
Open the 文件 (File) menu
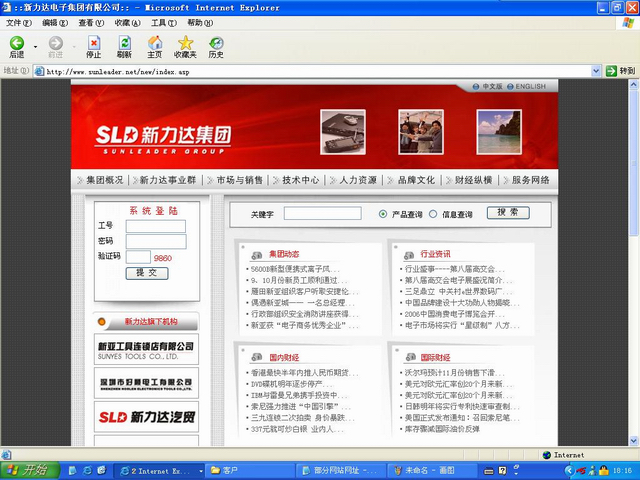click(x=17, y=22)
